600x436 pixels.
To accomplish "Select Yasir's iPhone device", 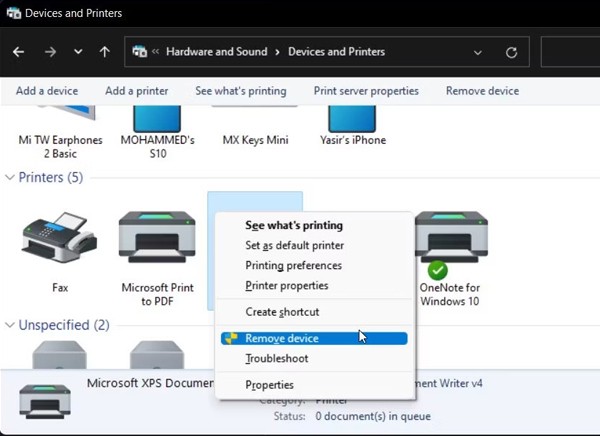I will click(x=352, y=127).
